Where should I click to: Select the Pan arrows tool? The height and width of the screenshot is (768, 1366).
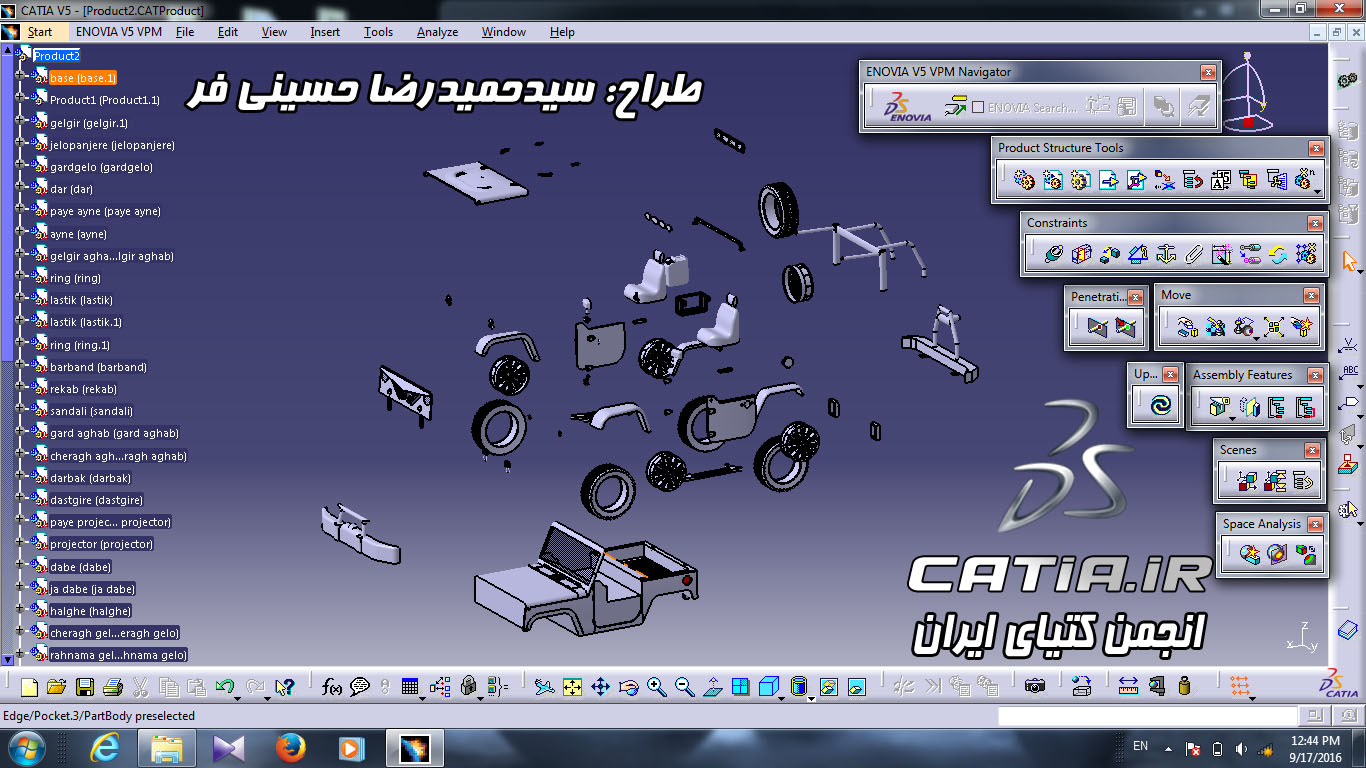coord(600,687)
